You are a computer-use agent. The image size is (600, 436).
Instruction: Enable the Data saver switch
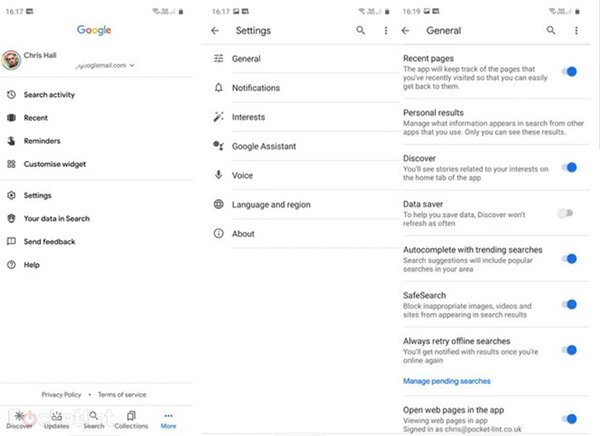[x=566, y=213]
